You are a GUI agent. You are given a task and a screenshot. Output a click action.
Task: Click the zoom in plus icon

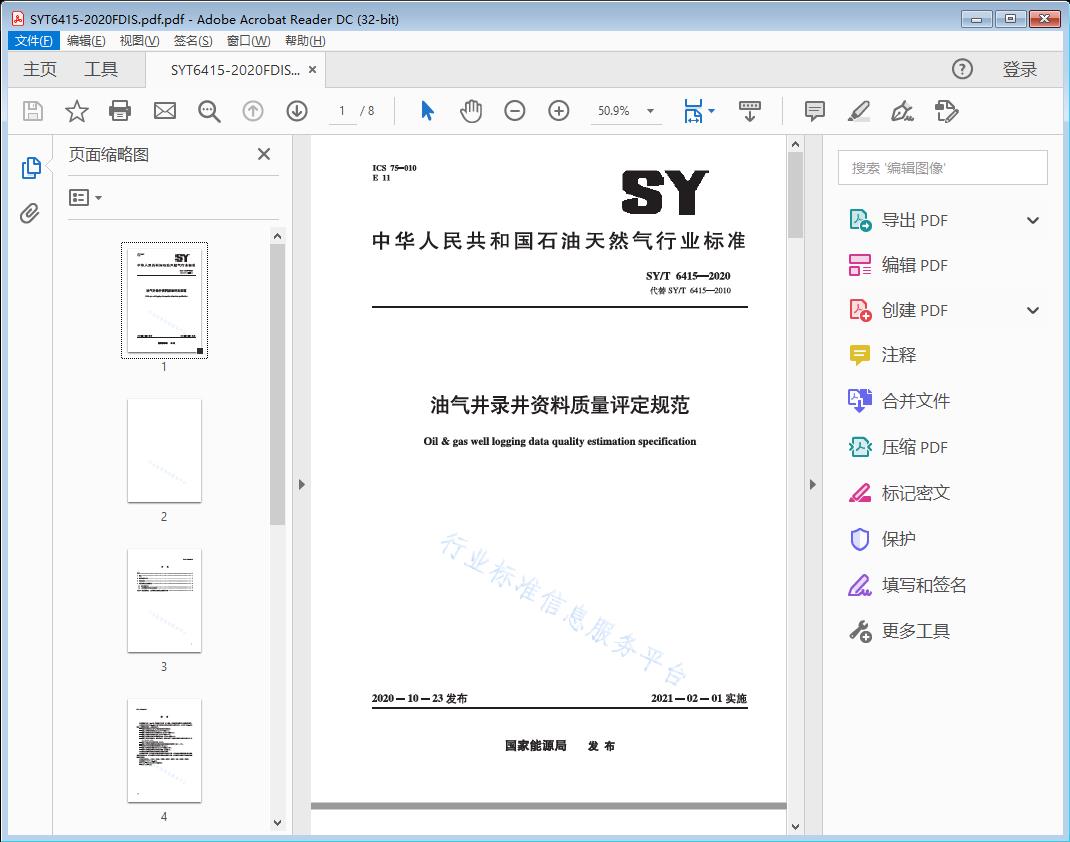click(559, 111)
